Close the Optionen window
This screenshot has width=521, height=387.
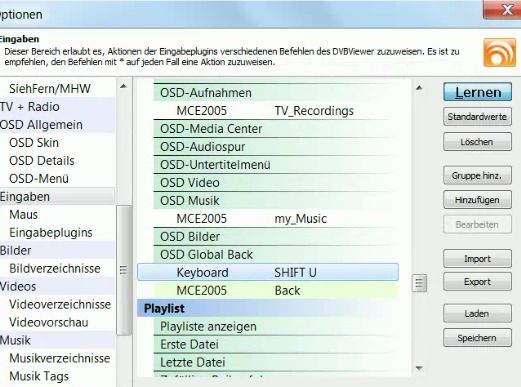(x=503, y=10)
